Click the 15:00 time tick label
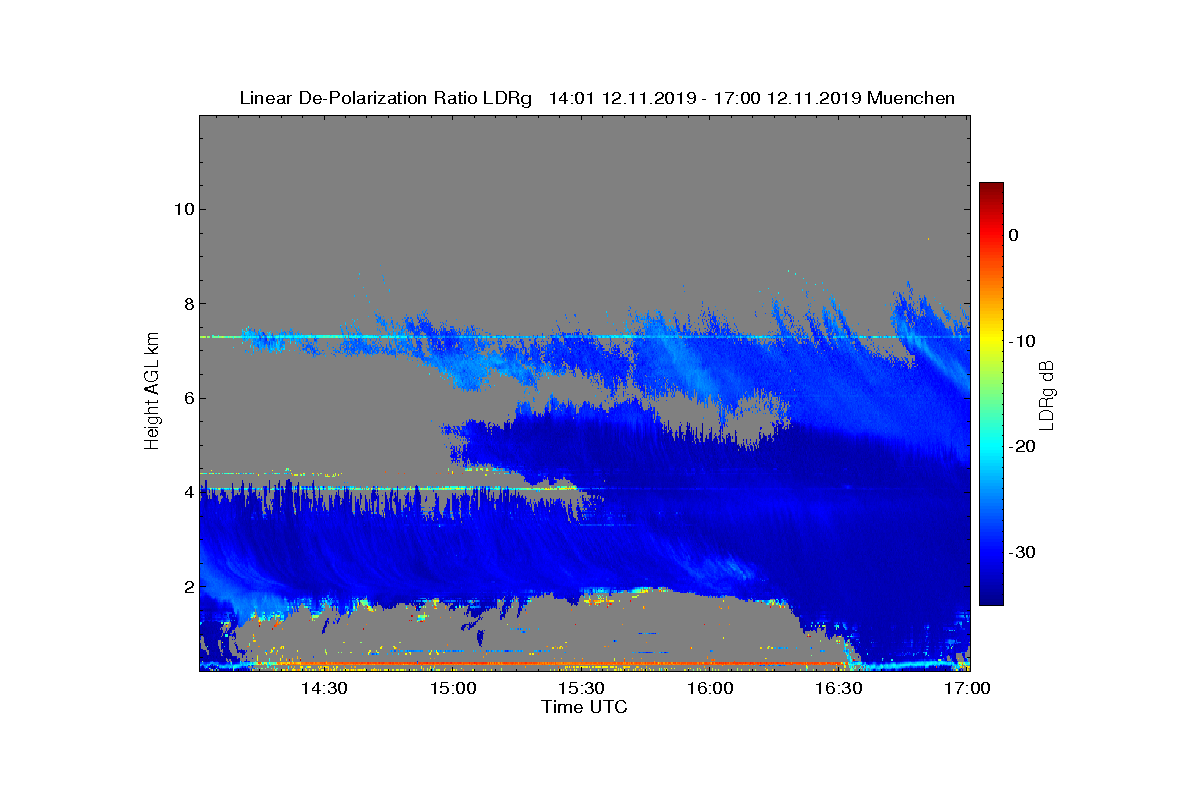Viewport: 1200px width, 800px height. 453,688
